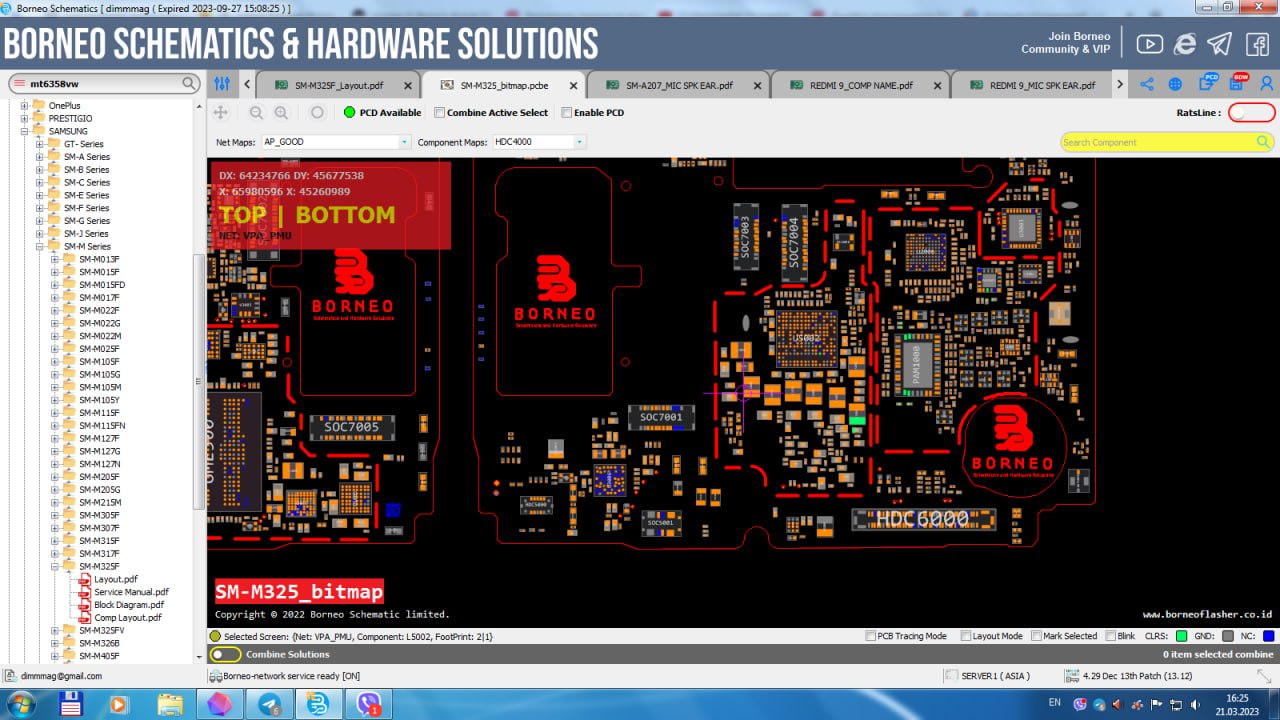Expand the GT- Series node
The width and height of the screenshot is (1280, 720).
tap(41, 144)
